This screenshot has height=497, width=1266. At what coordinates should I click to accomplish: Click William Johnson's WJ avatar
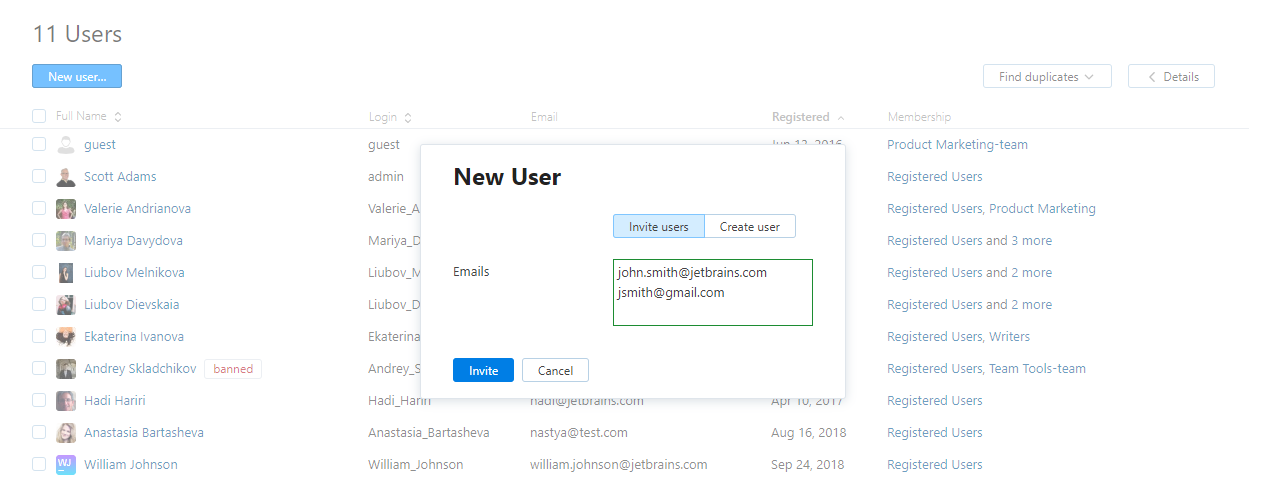[x=66, y=465]
